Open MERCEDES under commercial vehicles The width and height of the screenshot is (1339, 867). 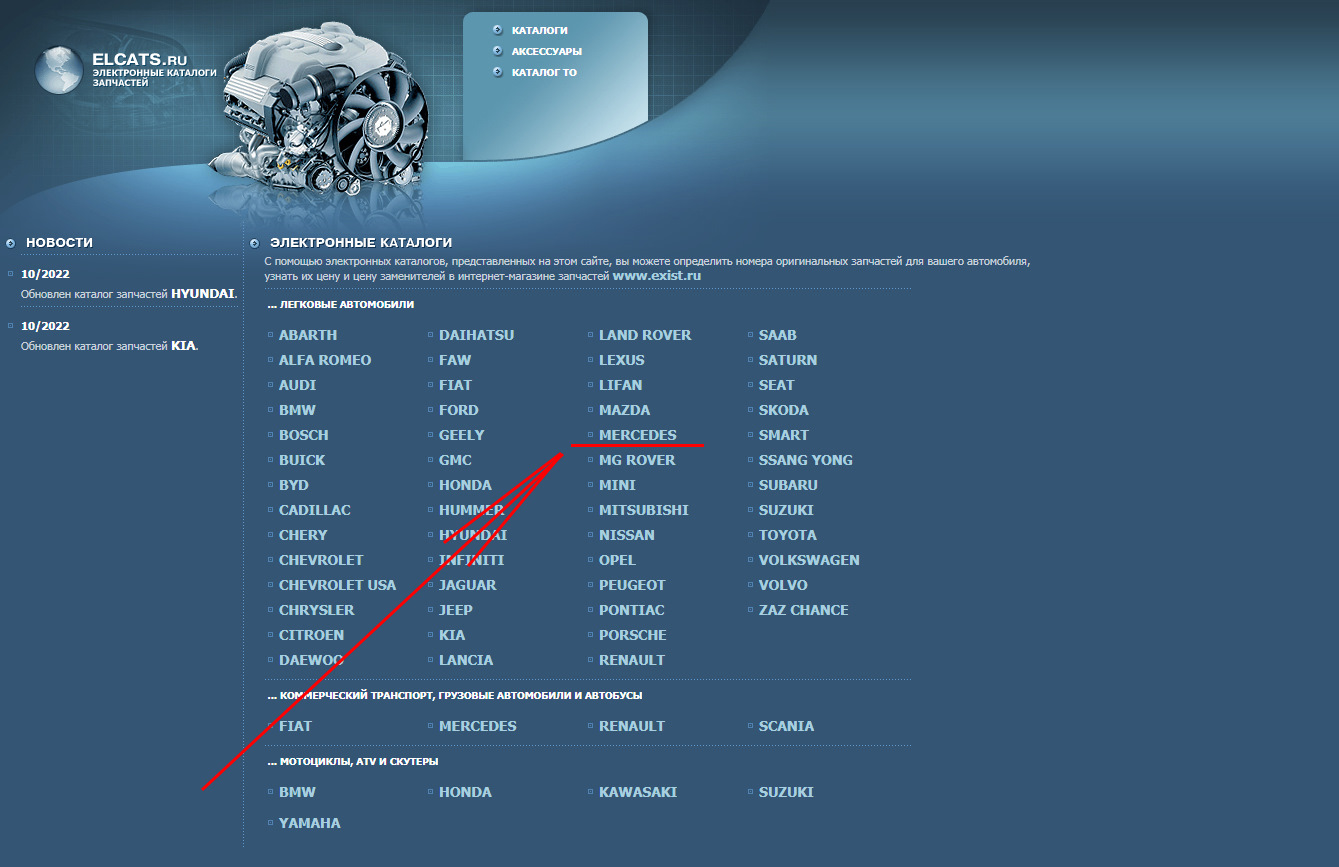[x=478, y=726]
